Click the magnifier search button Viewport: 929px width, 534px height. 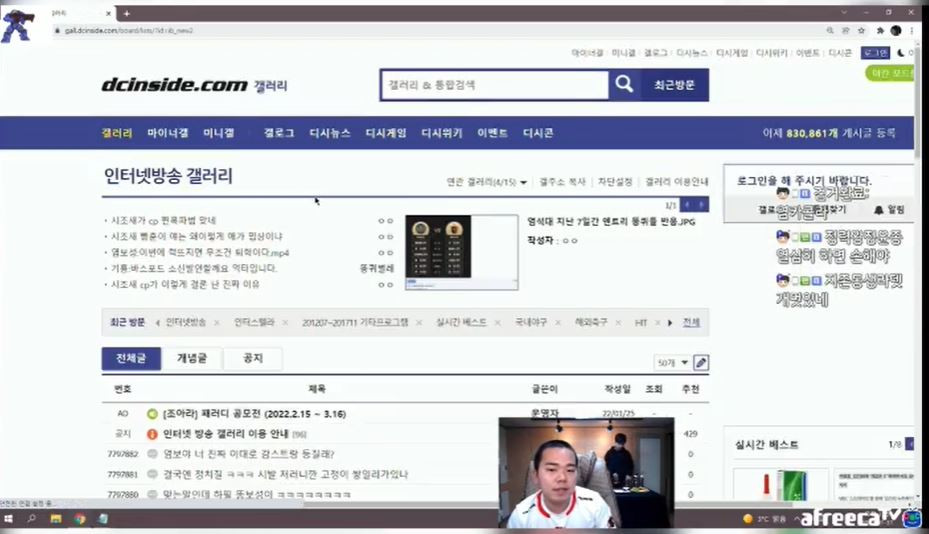pos(624,85)
